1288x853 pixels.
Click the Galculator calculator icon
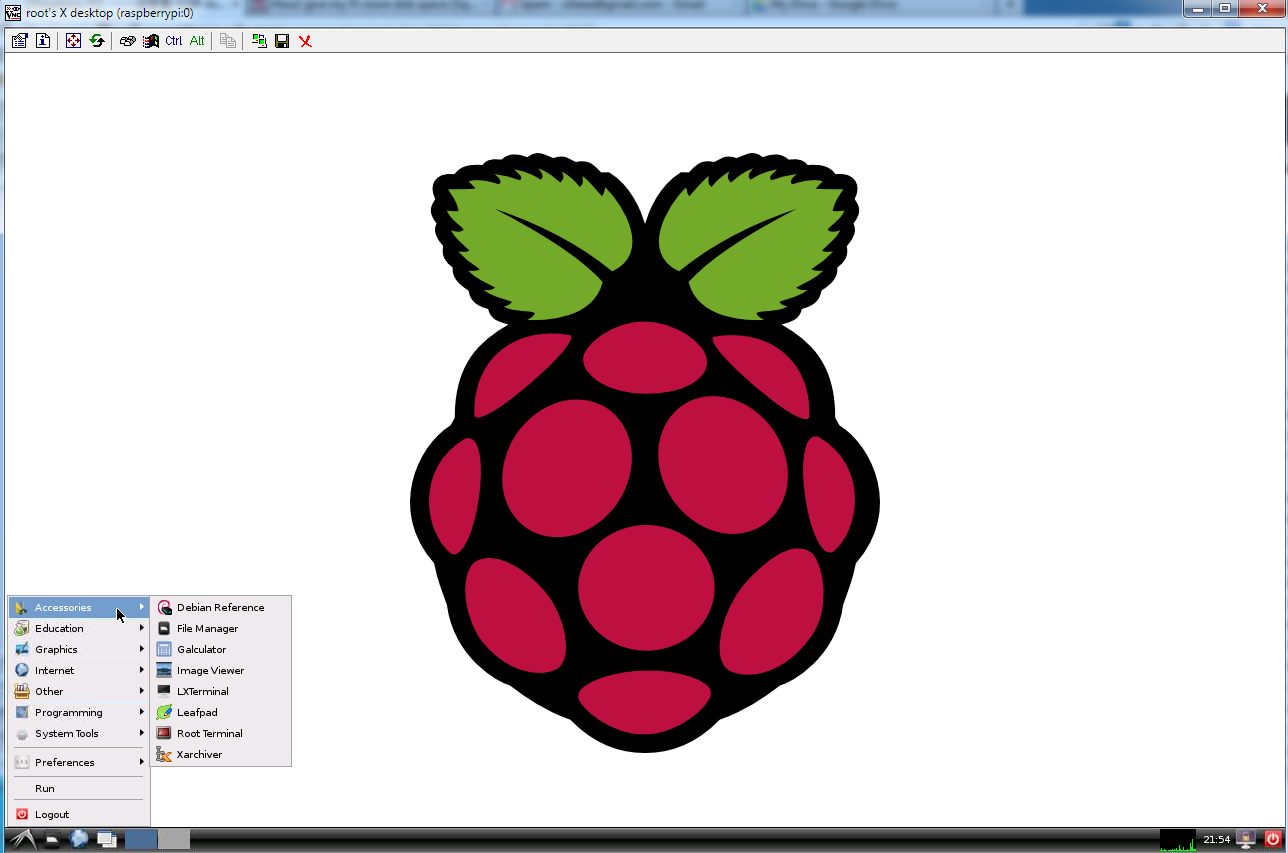165,650
